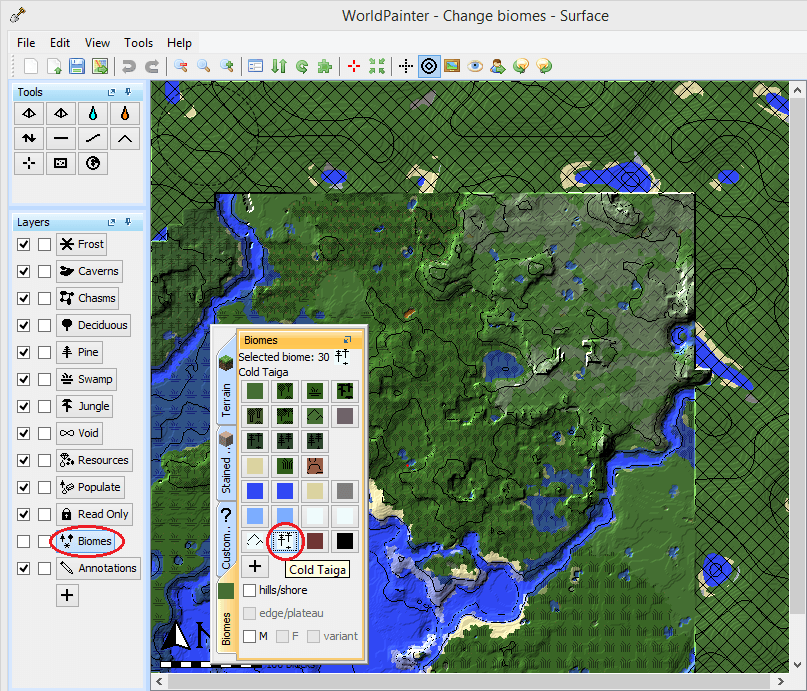Switch to the Custom vertical tab
Screen dimensions: 807x691
pos(226,538)
